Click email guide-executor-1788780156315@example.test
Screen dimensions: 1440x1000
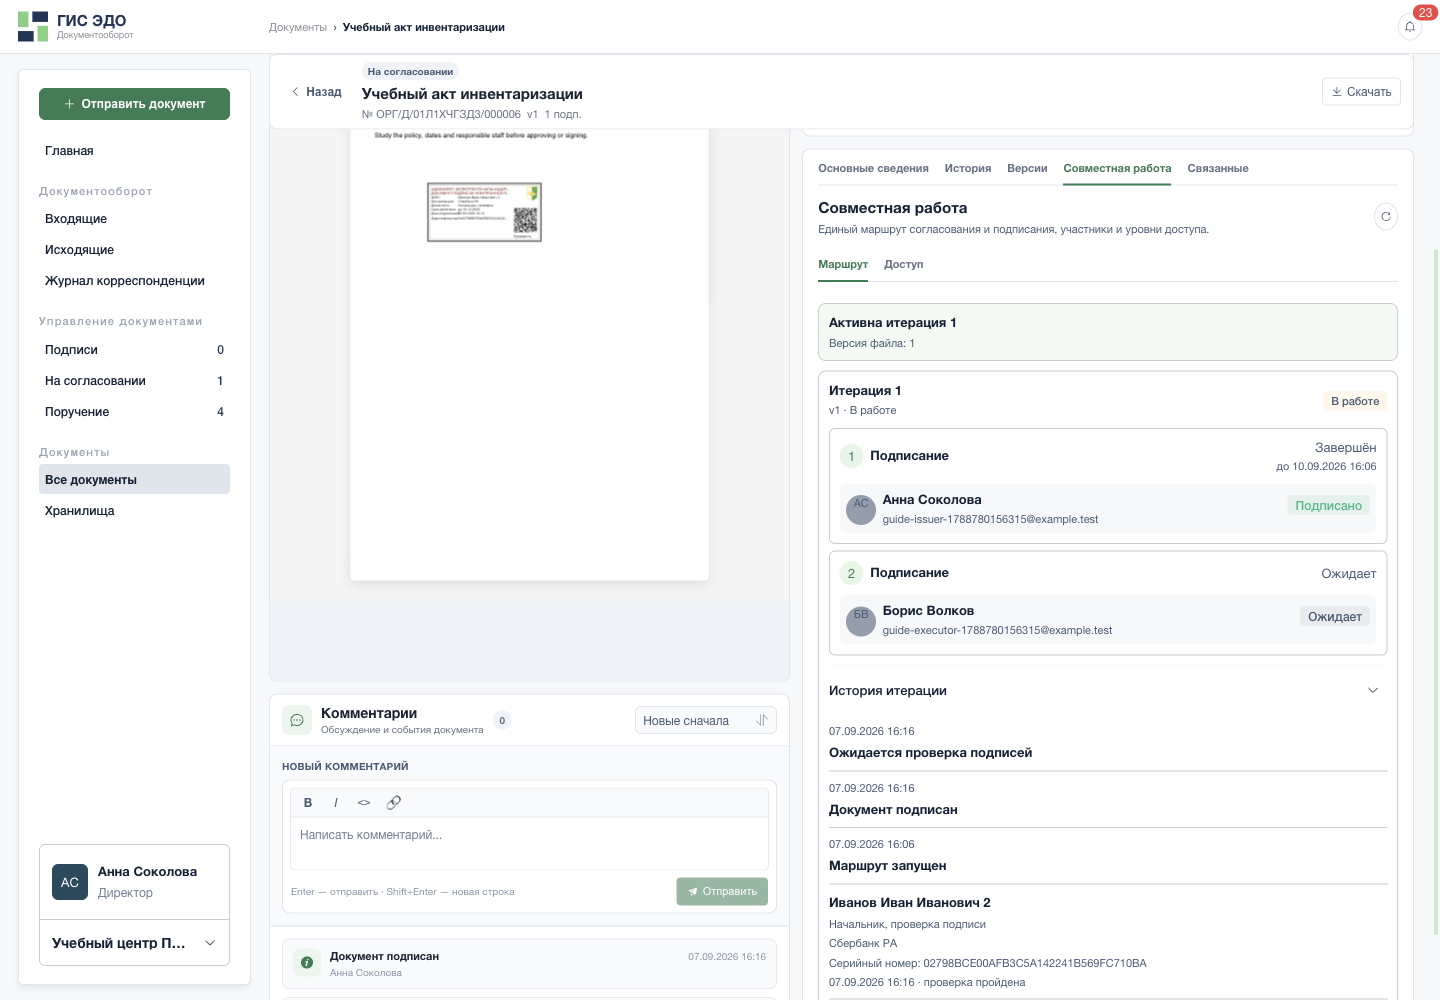click(x=997, y=630)
